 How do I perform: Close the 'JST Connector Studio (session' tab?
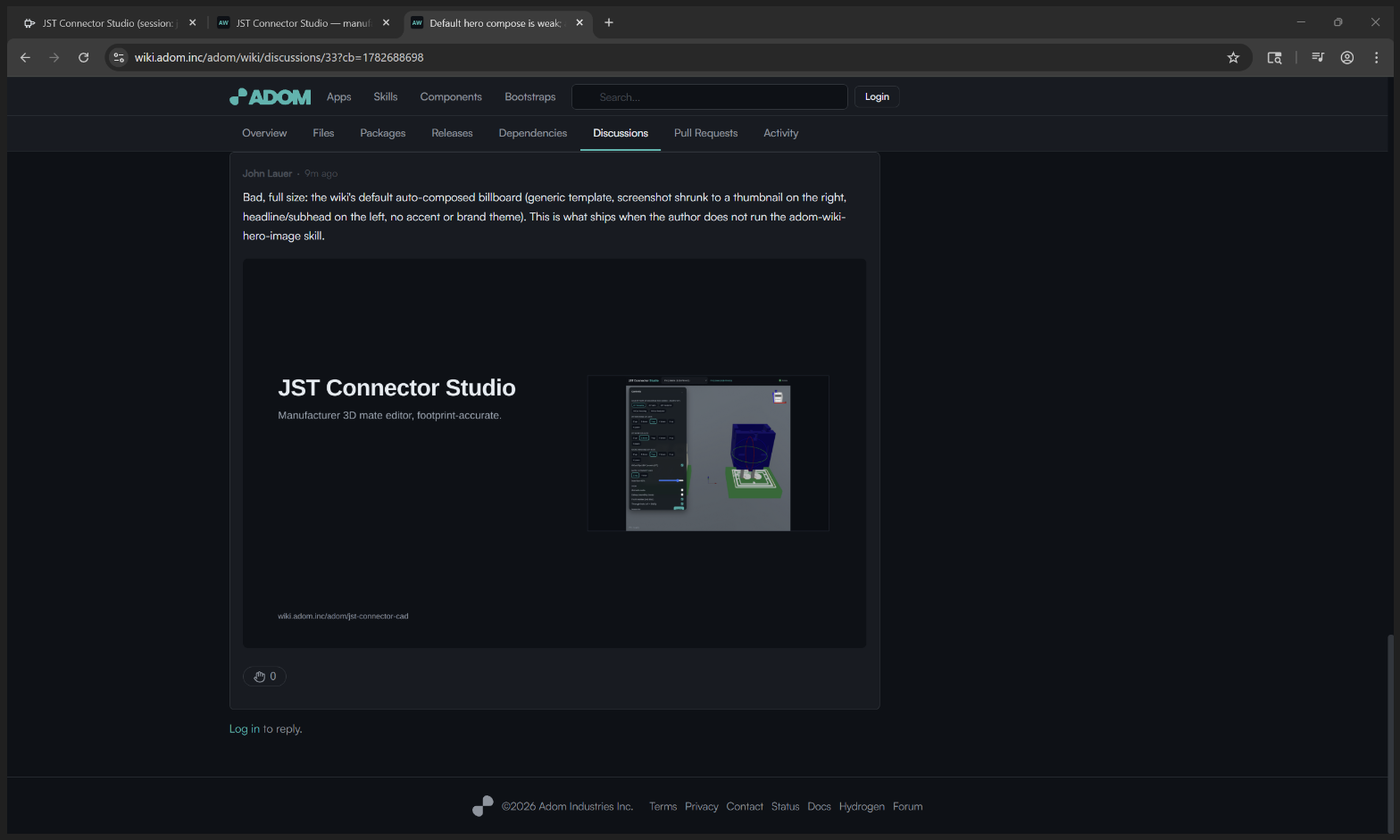(x=192, y=23)
